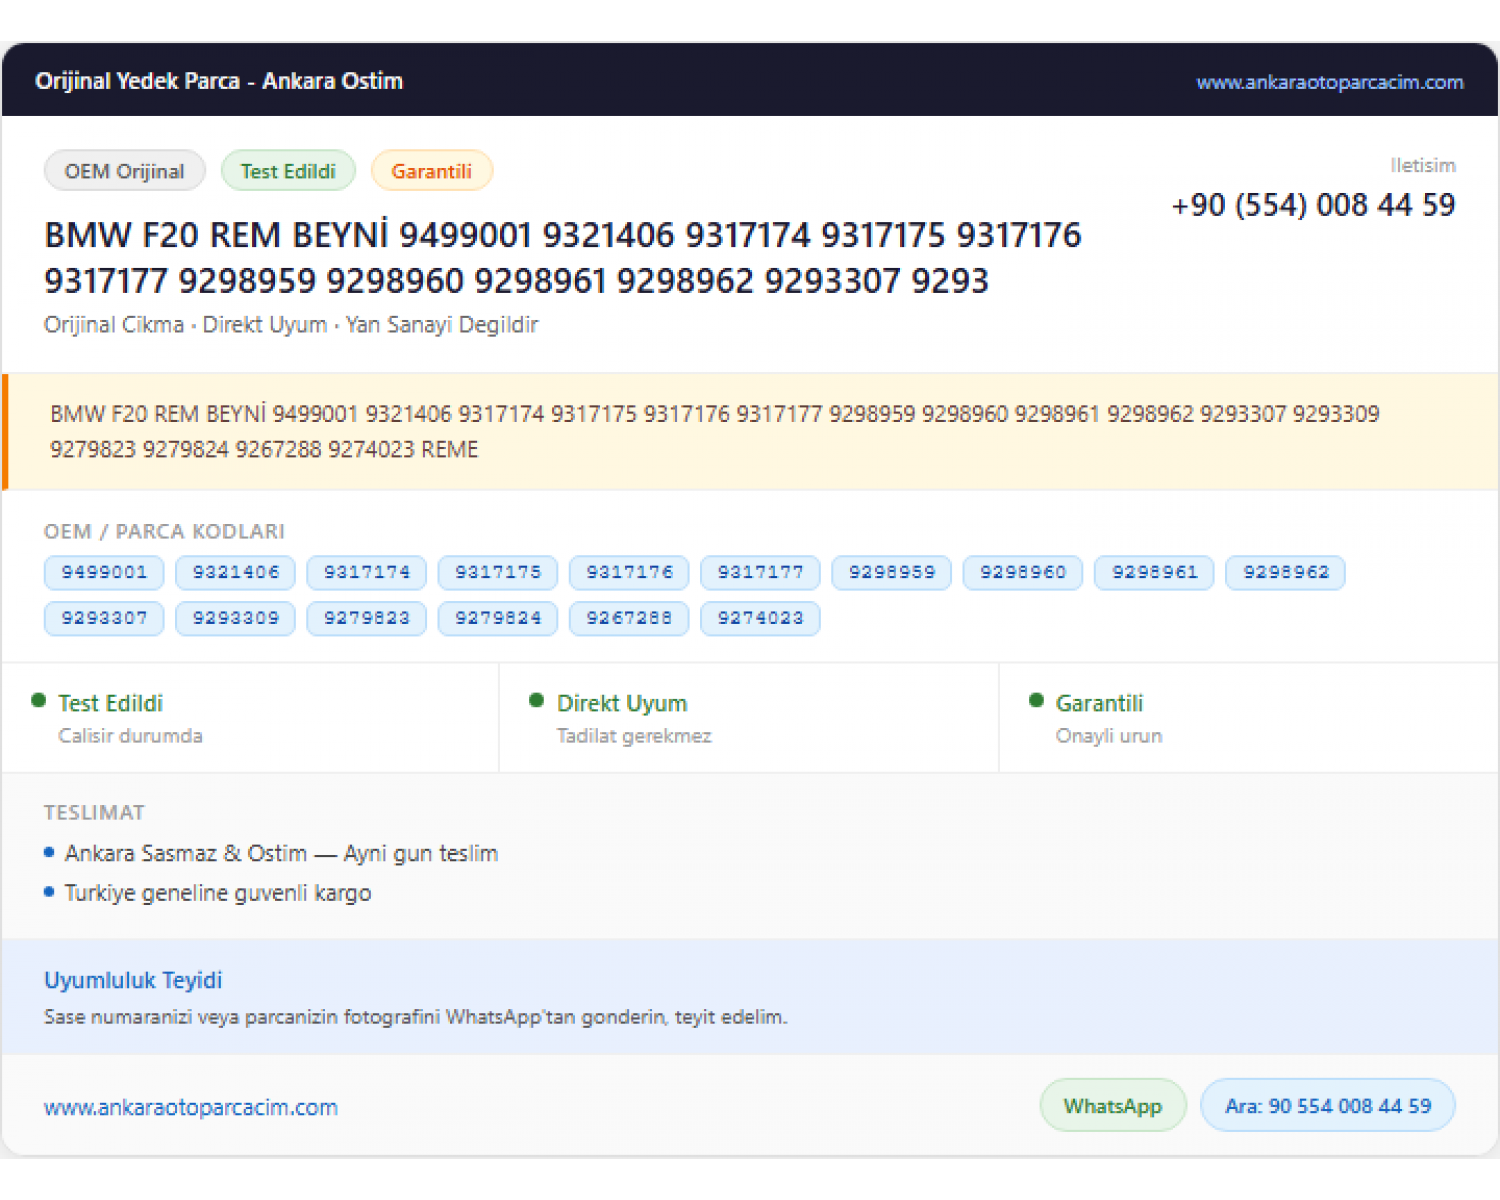Open the website link in header
The height and width of the screenshot is (1200, 1500).
(x=1329, y=82)
